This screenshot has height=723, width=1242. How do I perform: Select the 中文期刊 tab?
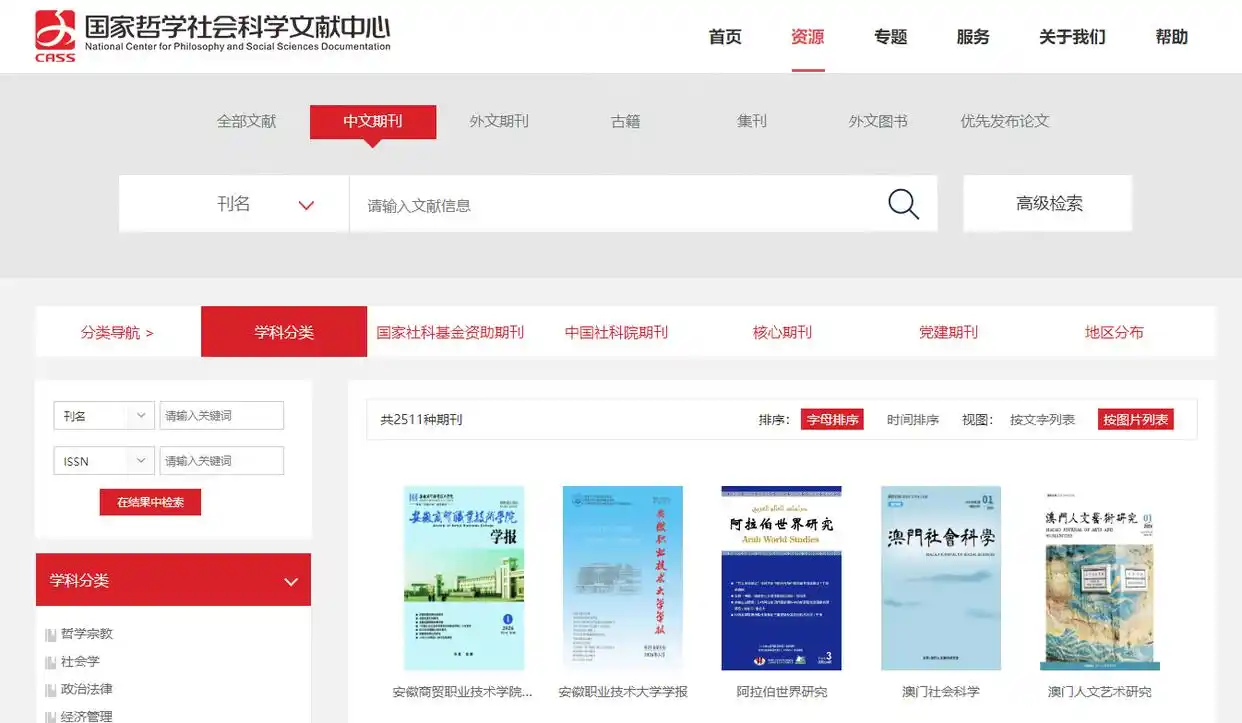[x=373, y=122]
